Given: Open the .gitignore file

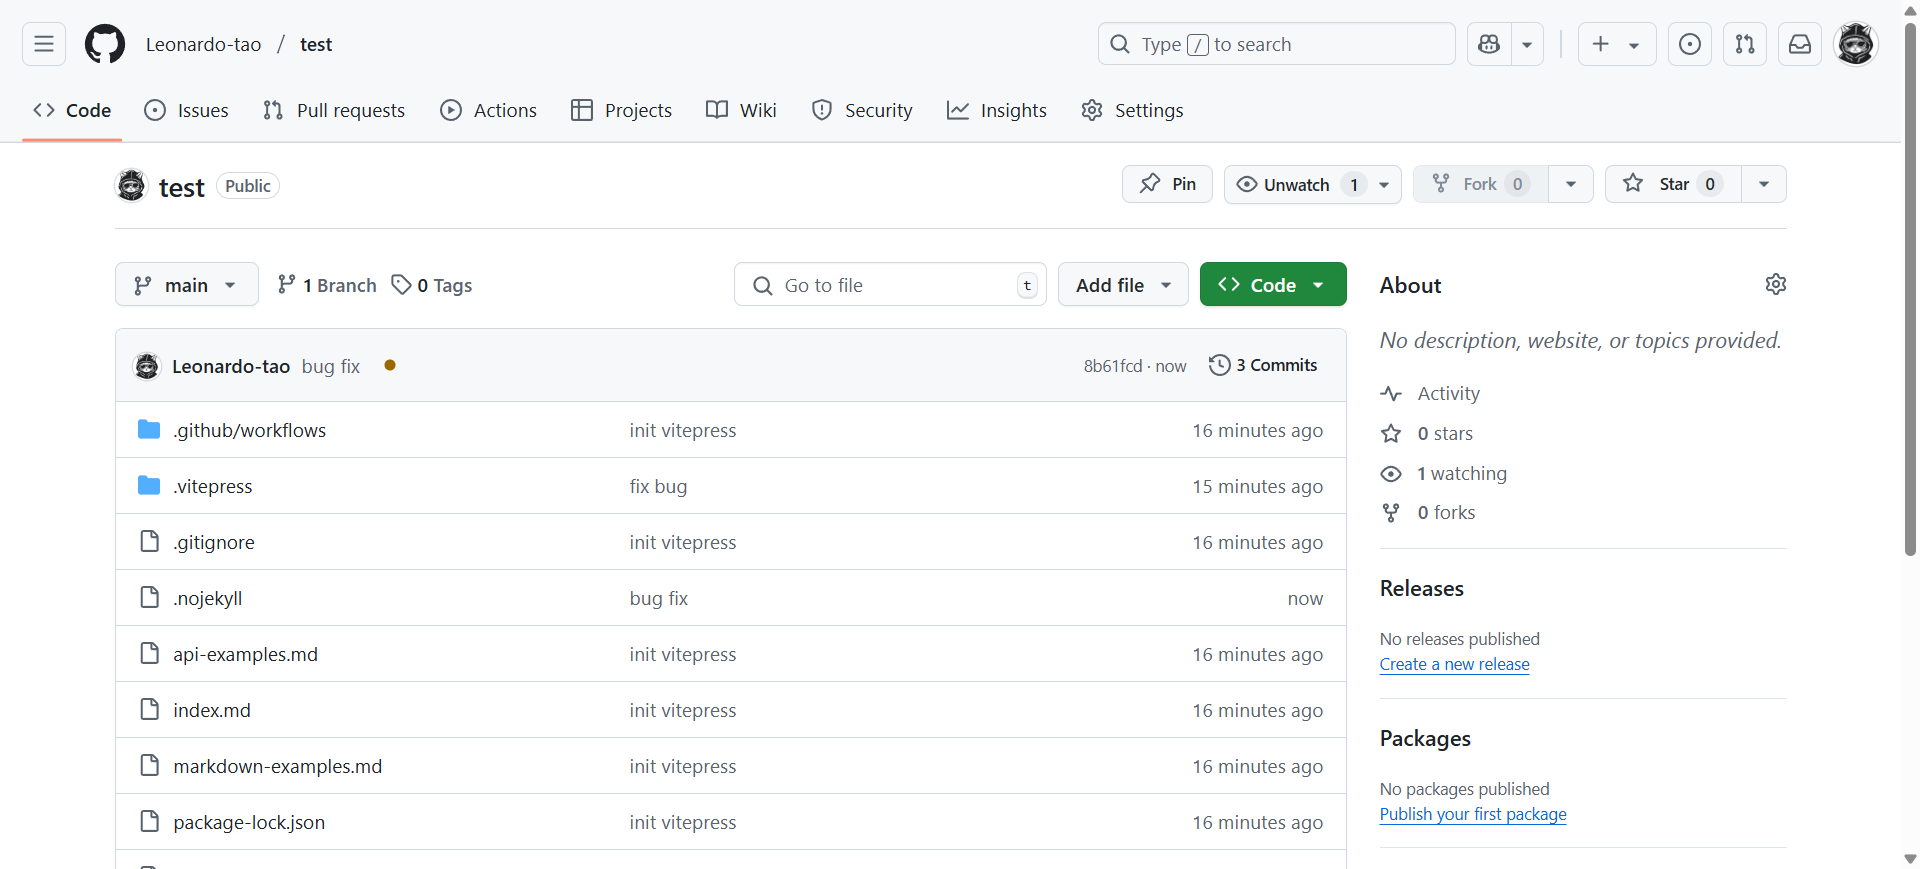Looking at the screenshot, I should [x=214, y=542].
